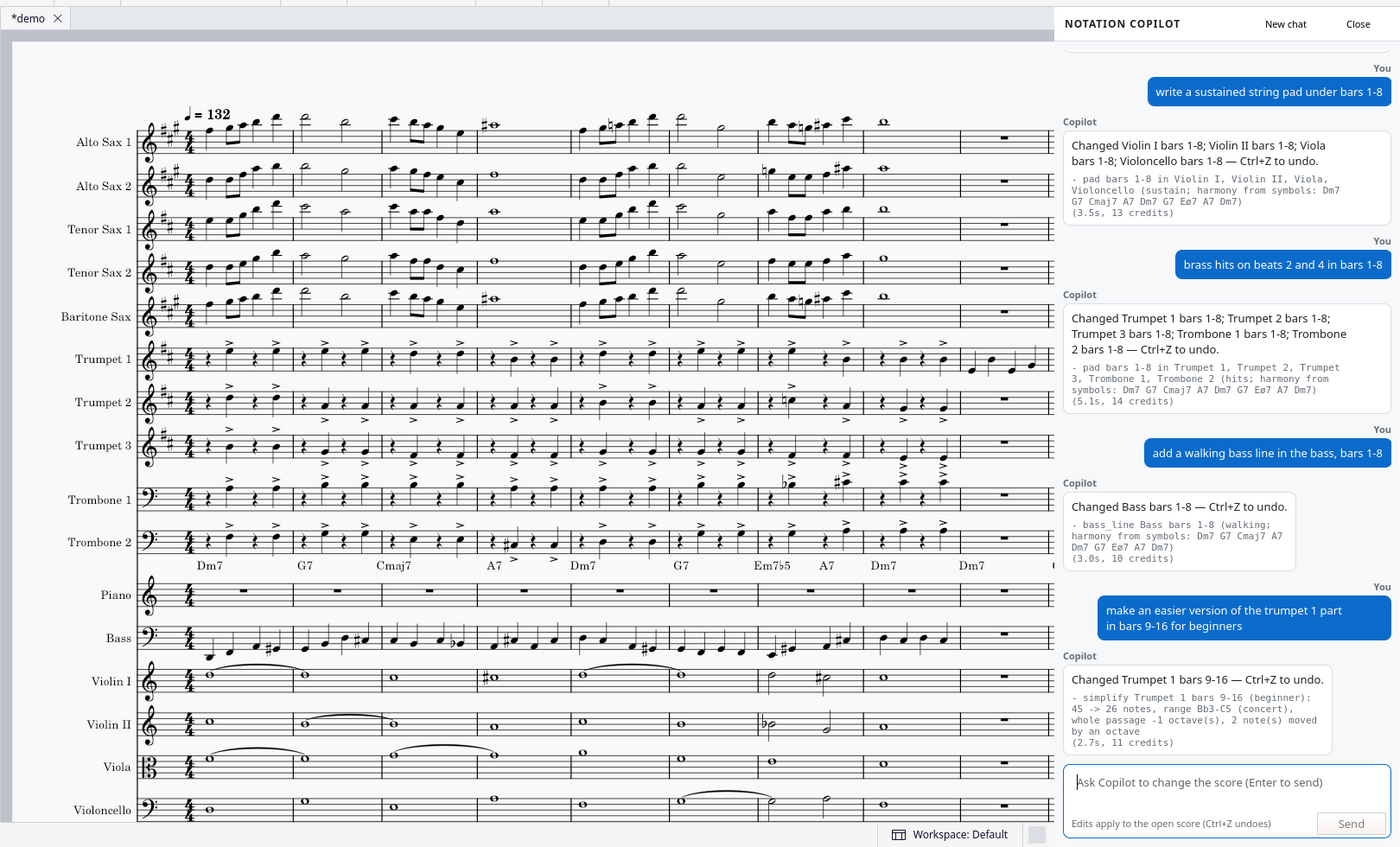
Task: Select the Trombone 2 staff label
Action: click(100, 542)
